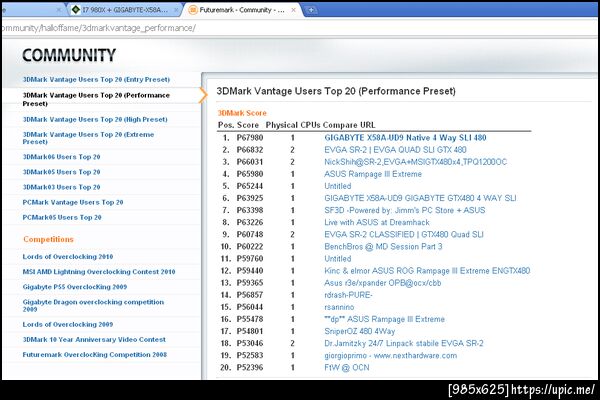Open FtW @ OCN result link
Image resolution: width=600 pixels, height=400 pixels.
(x=347, y=367)
